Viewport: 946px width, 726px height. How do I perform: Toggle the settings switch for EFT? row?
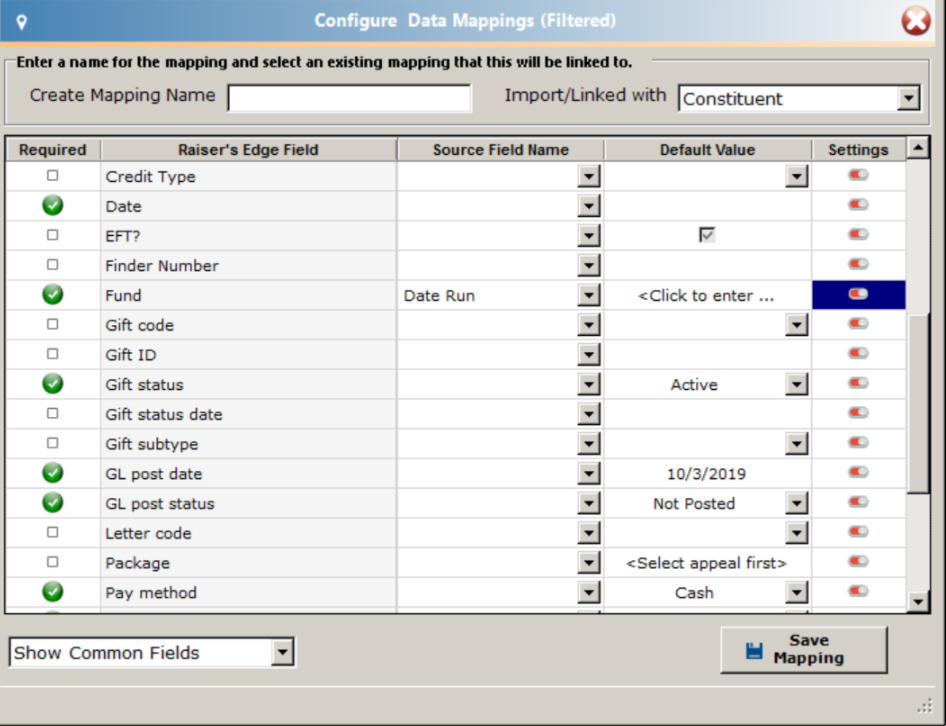click(859, 234)
